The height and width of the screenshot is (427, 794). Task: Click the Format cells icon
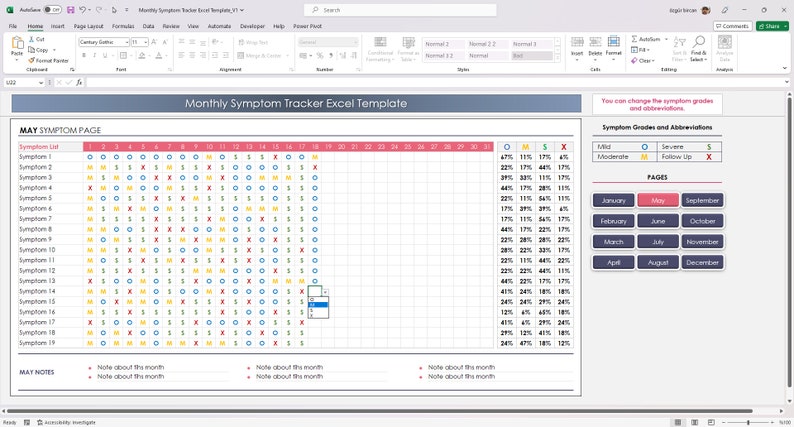click(x=613, y=42)
